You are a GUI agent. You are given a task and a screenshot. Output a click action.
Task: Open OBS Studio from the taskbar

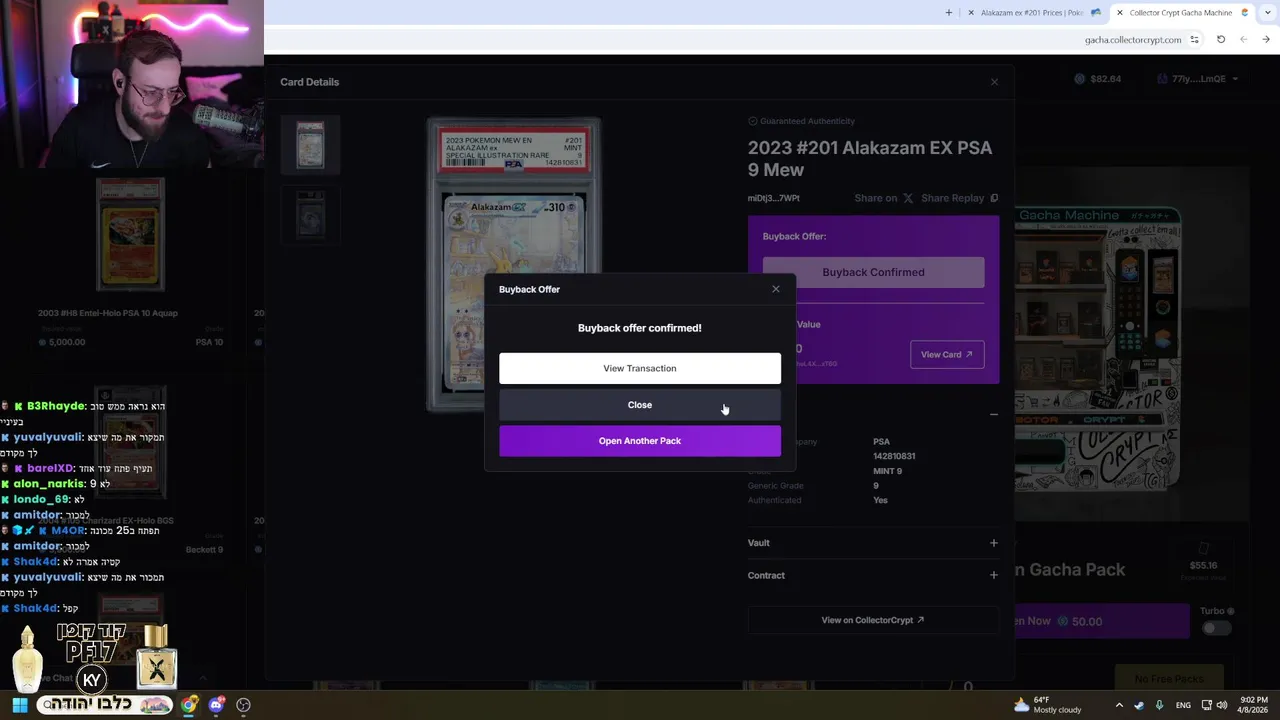point(243,705)
